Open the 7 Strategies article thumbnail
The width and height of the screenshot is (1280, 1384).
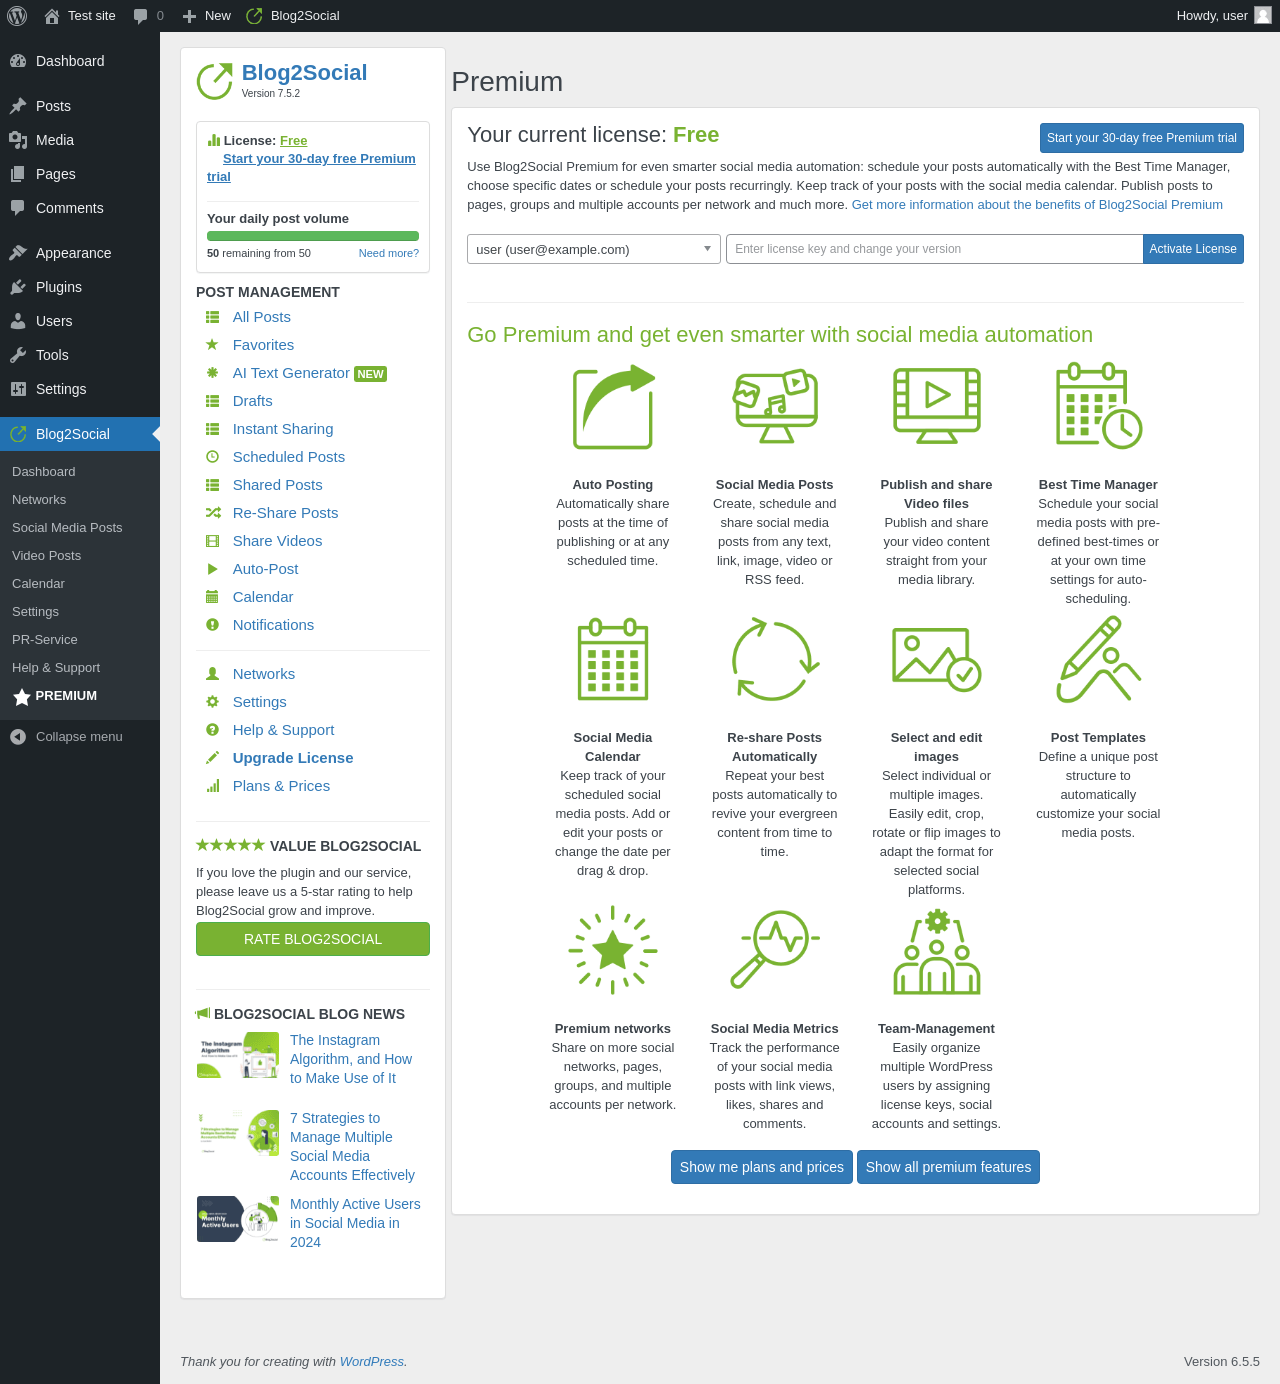[238, 1133]
